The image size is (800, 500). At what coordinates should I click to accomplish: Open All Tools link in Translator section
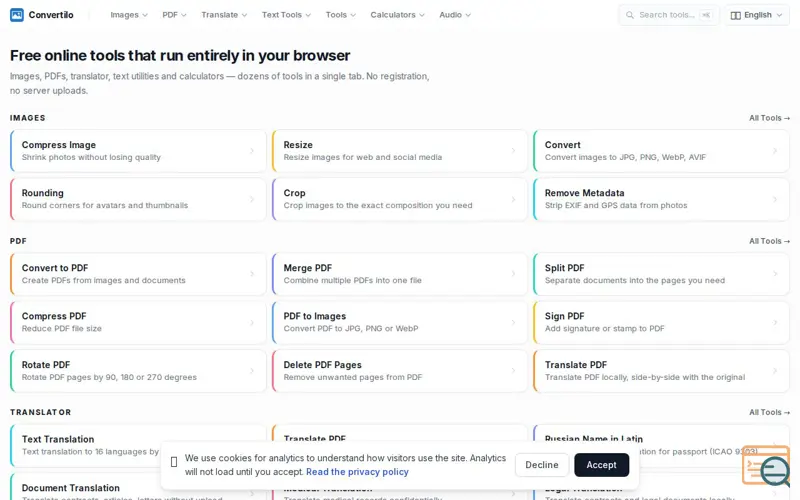tap(769, 412)
